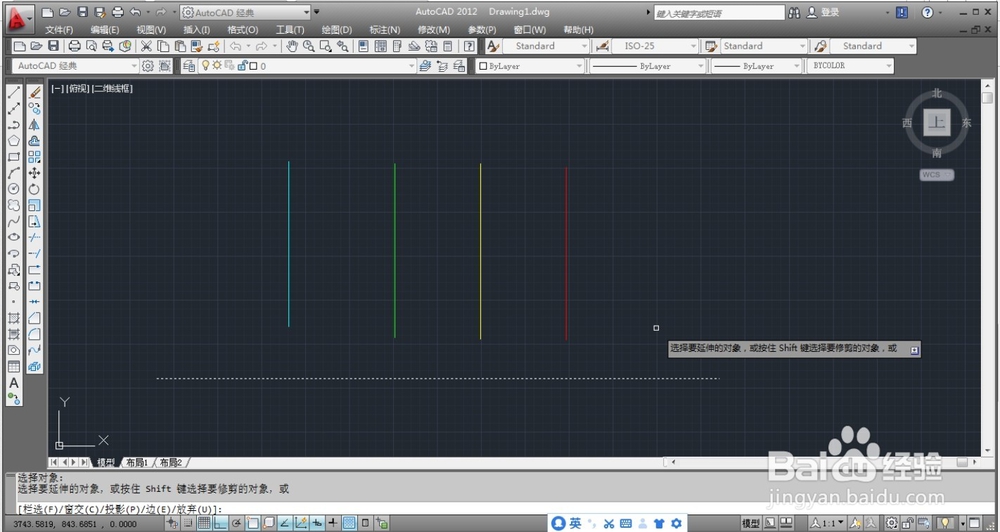Toggle Quick Properties in status bar
The width and height of the screenshot is (1000, 532).
coord(365,524)
